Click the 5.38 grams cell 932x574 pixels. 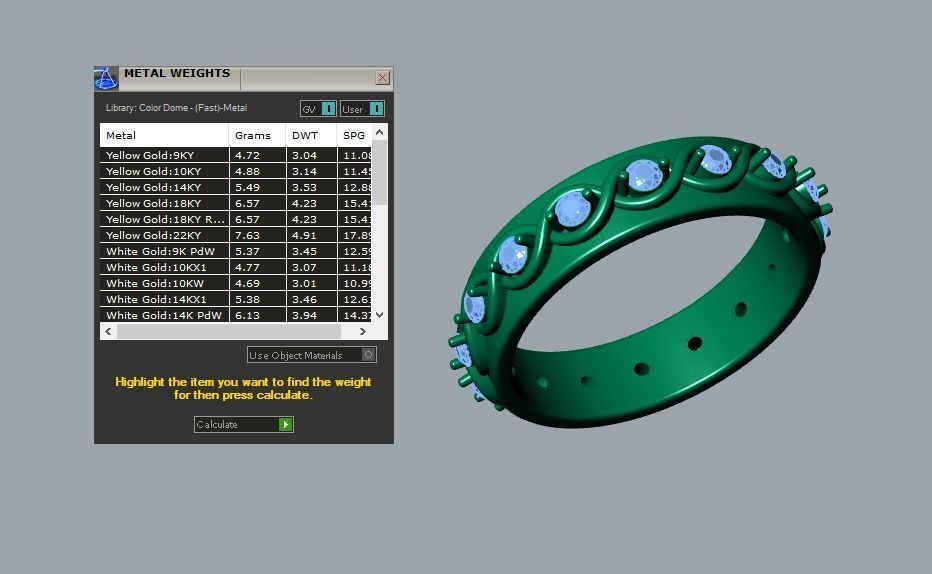pos(257,299)
